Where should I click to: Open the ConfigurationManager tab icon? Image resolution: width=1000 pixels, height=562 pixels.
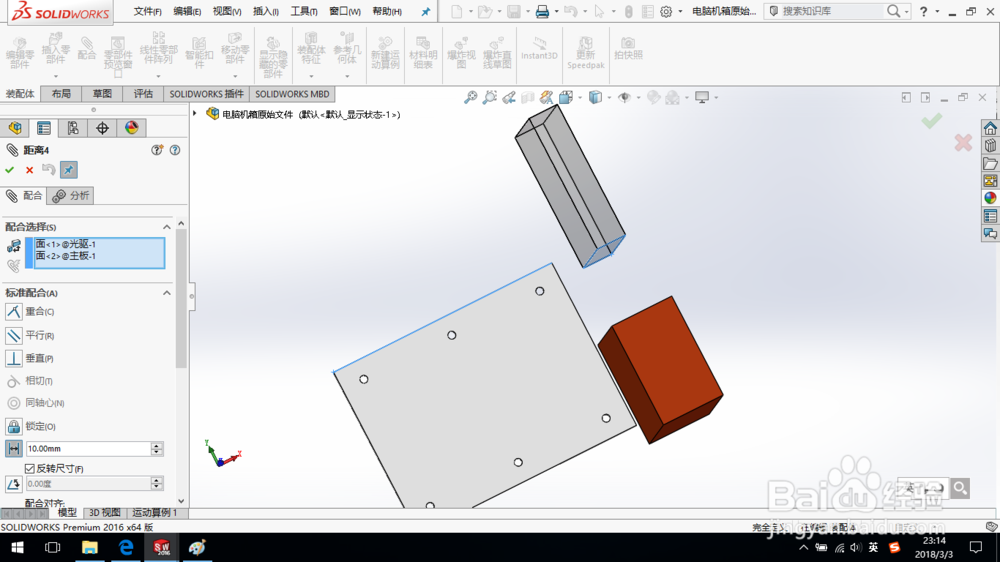coord(73,128)
